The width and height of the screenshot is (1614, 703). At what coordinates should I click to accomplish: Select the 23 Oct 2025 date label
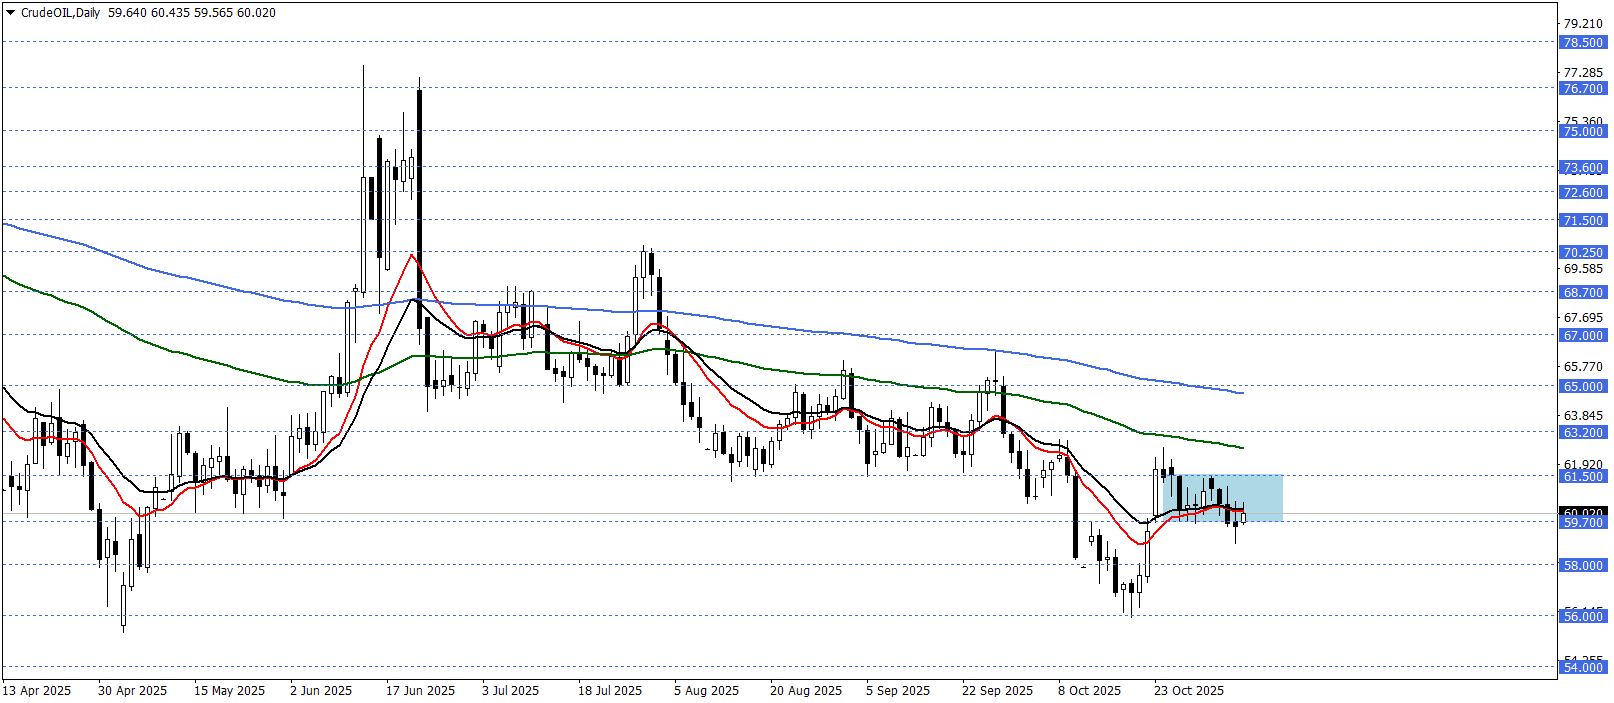(1188, 691)
